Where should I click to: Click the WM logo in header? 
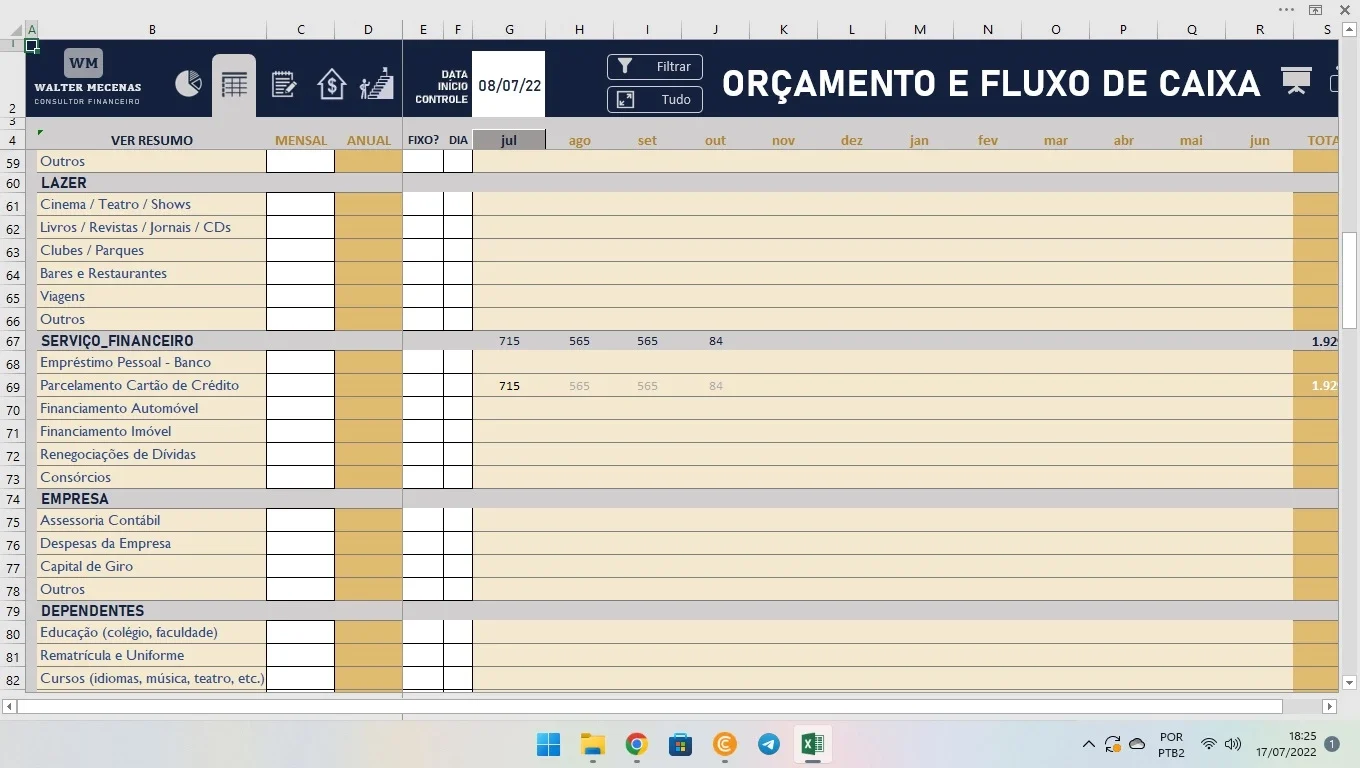pos(84,63)
